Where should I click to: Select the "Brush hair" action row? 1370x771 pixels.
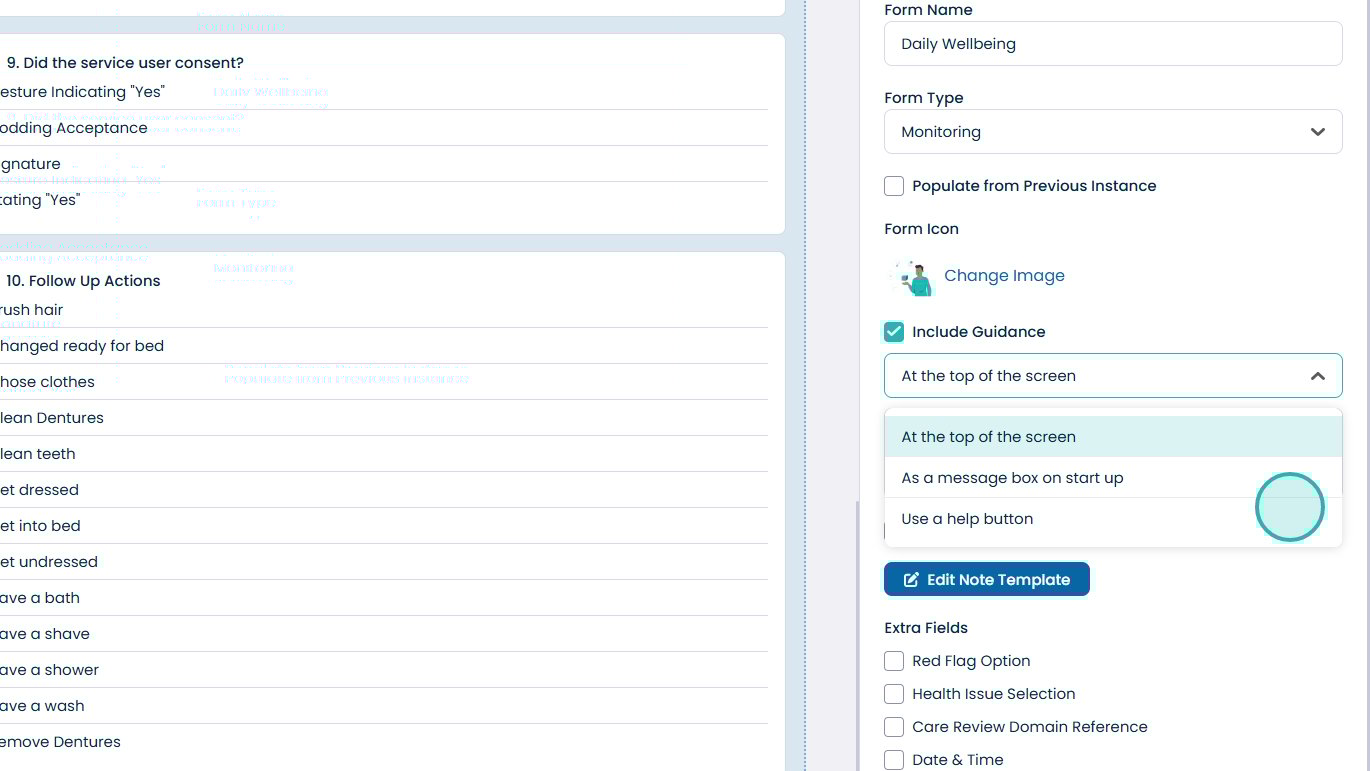tap(384, 310)
